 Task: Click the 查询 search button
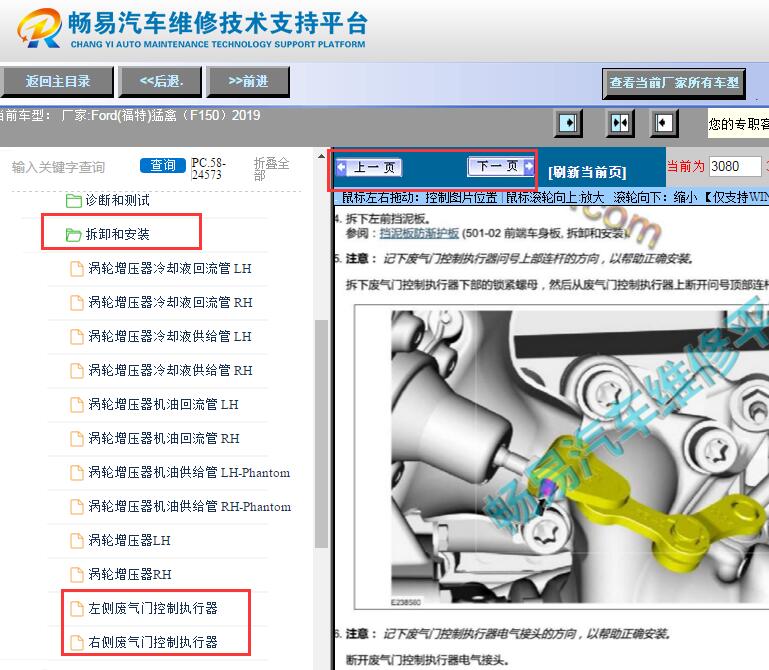(x=163, y=165)
